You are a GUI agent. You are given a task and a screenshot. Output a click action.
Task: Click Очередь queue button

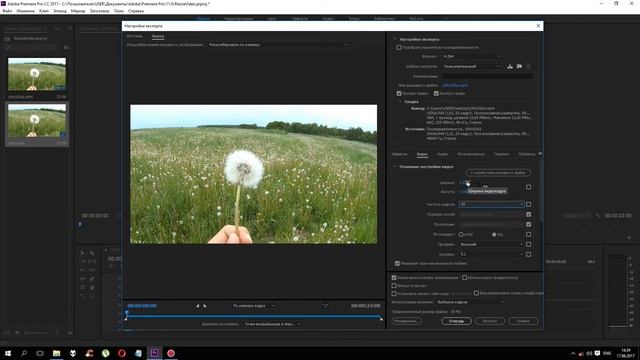pos(456,321)
